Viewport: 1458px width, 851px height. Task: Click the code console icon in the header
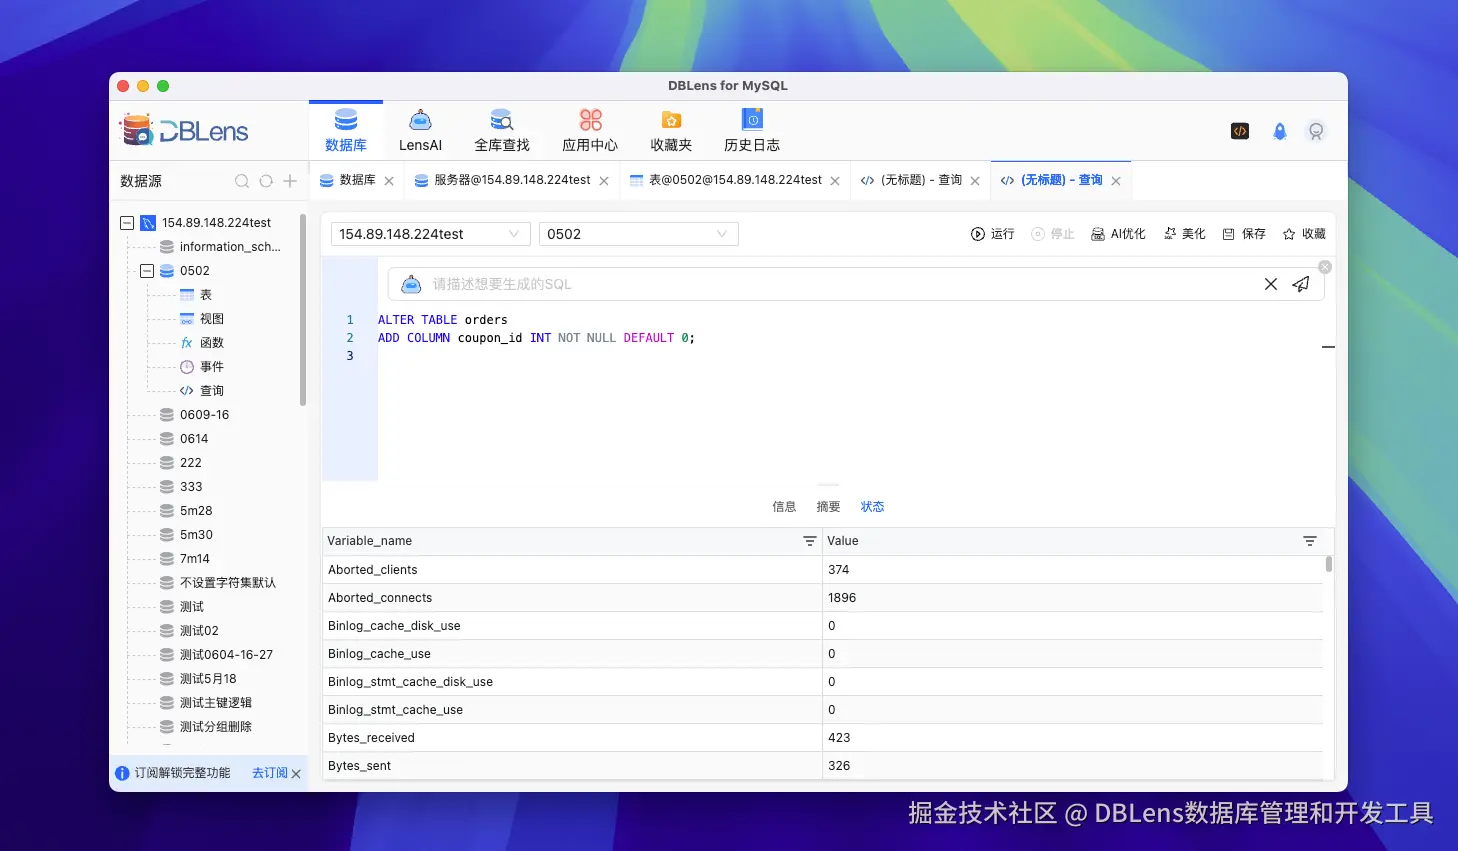point(1240,131)
